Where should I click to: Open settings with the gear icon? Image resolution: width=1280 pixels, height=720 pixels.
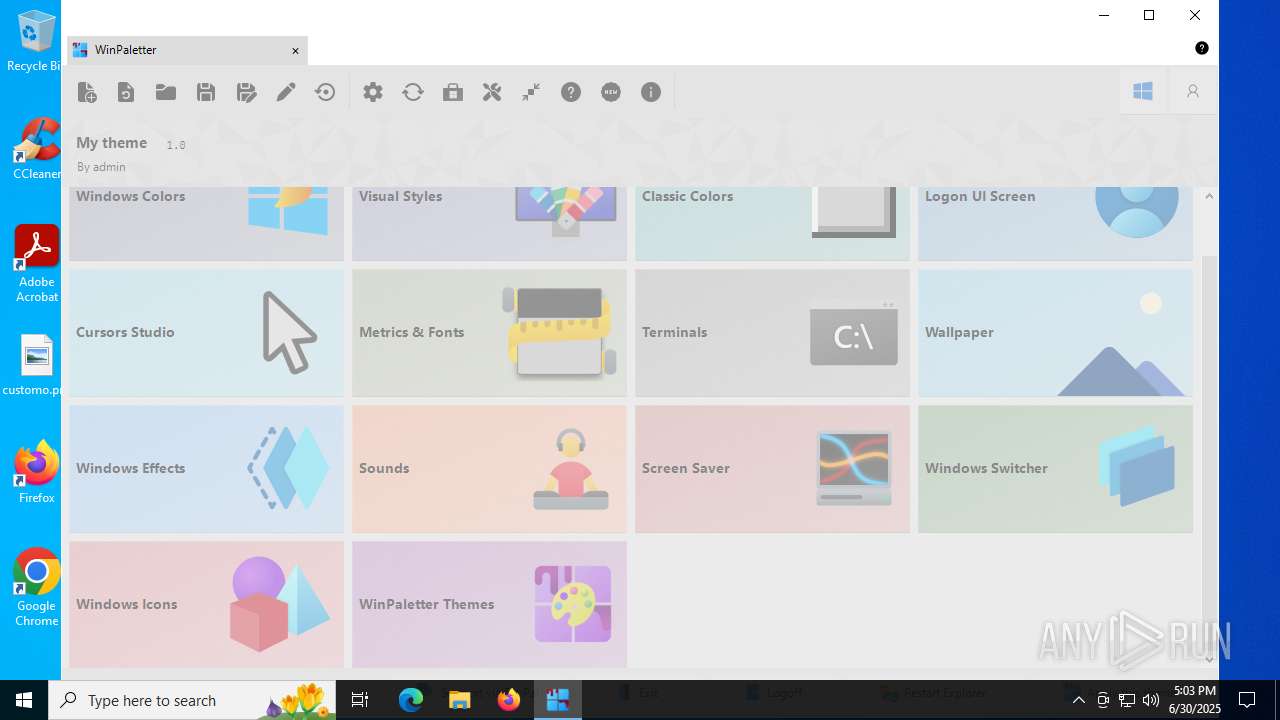click(x=373, y=92)
